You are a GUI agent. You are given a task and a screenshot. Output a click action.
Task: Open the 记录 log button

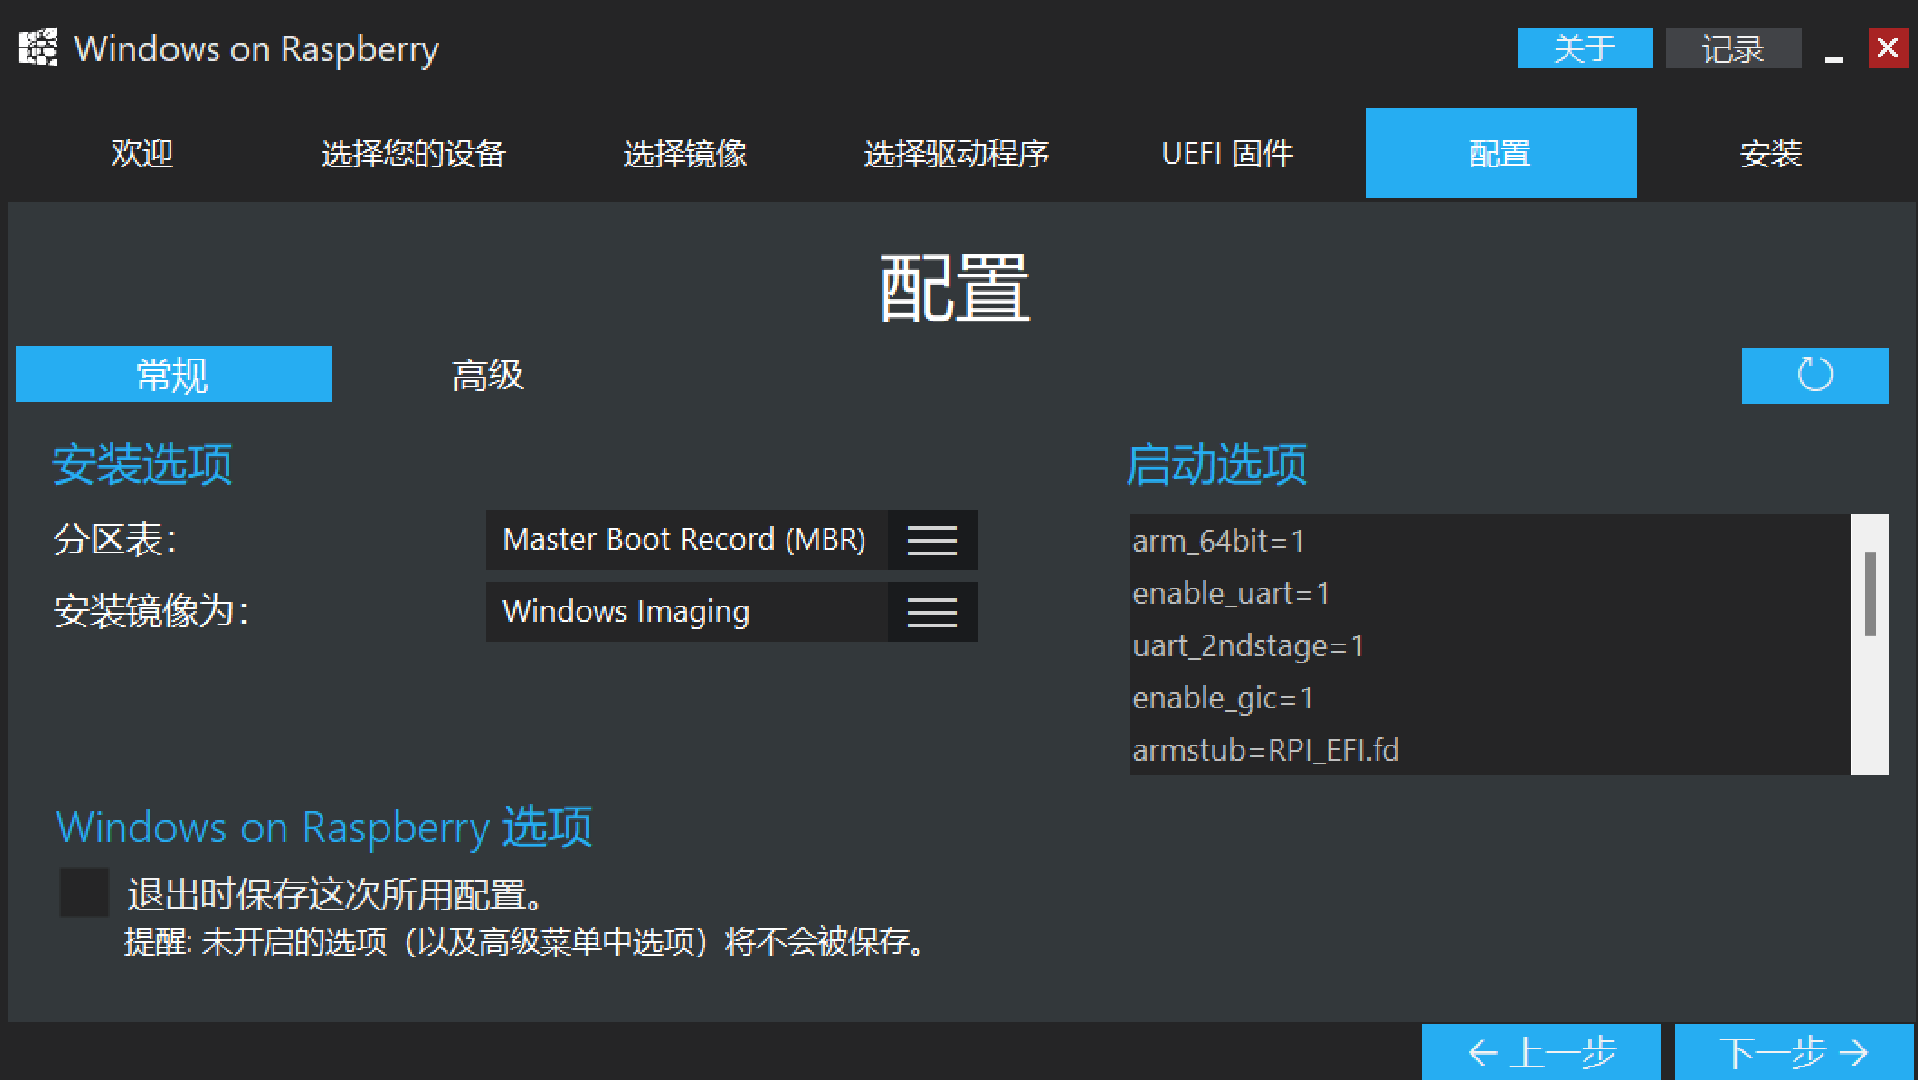point(1733,48)
